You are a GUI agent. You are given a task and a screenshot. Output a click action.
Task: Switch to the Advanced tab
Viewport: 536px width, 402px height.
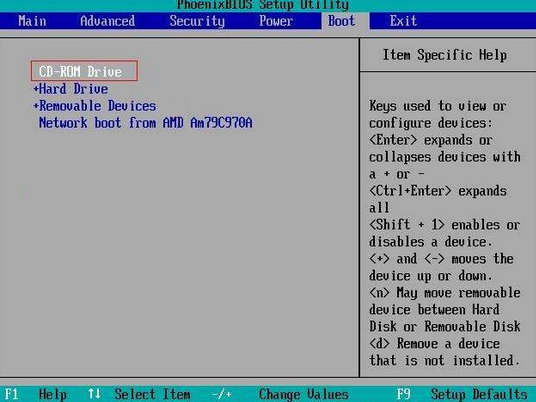108,21
